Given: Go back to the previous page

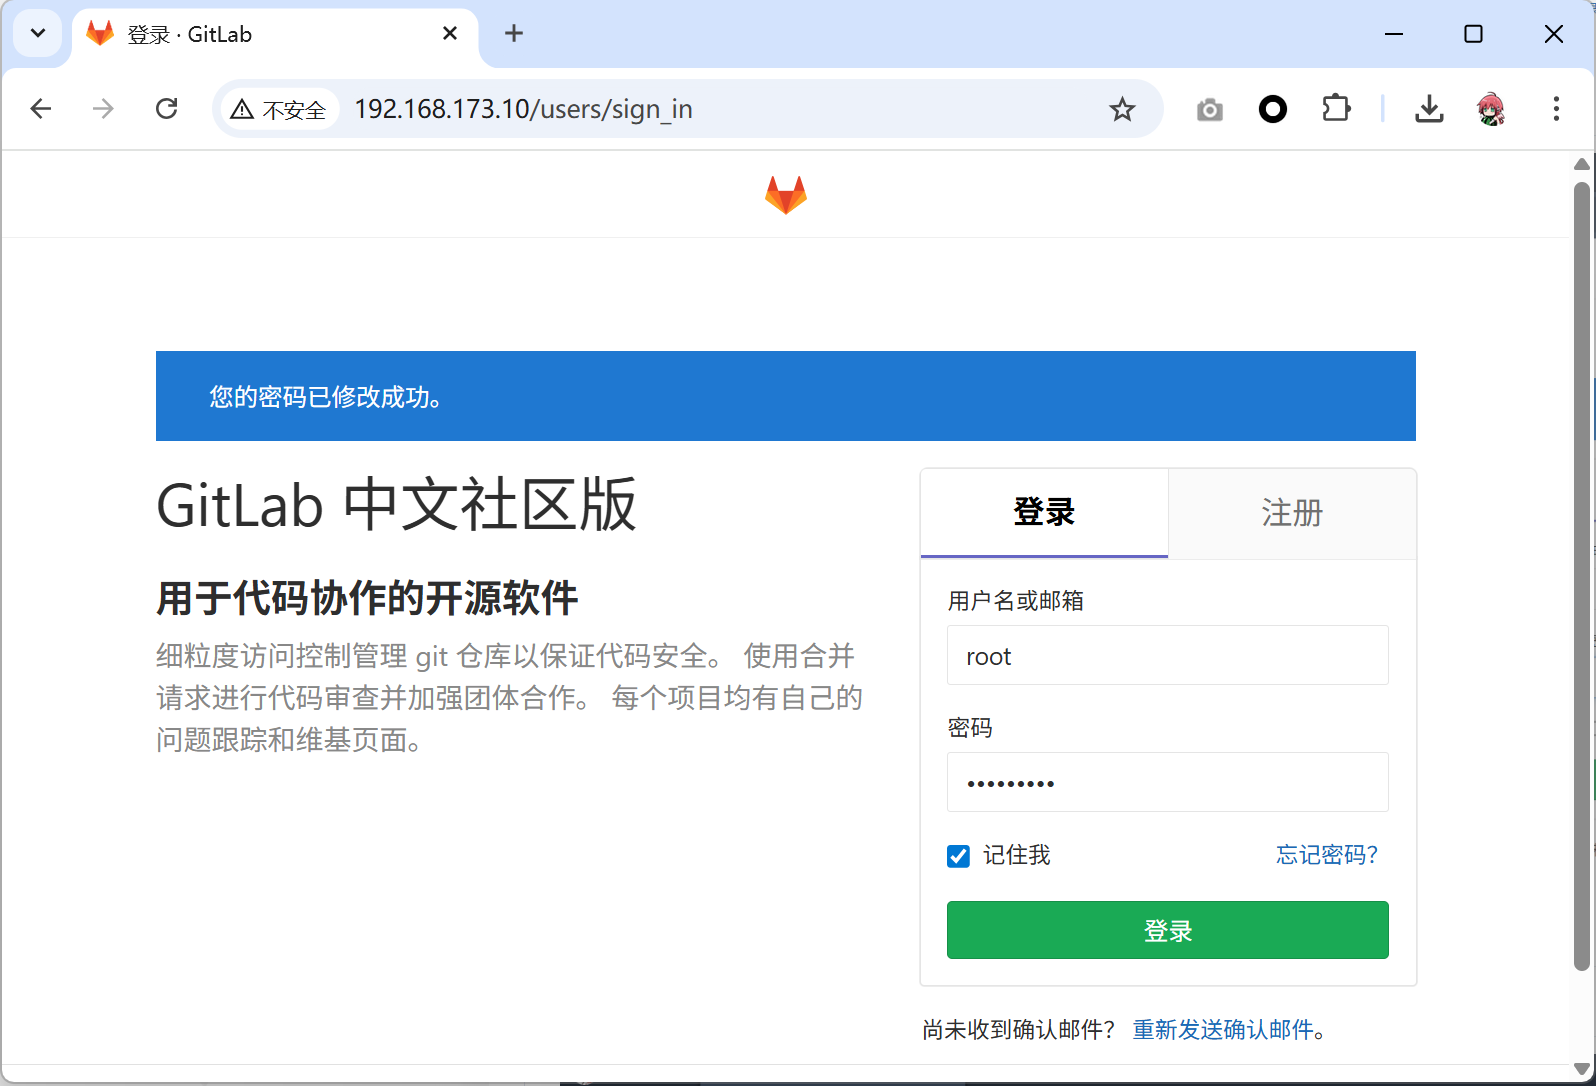Looking at the screenshot, I should click(x=41, y=109).
